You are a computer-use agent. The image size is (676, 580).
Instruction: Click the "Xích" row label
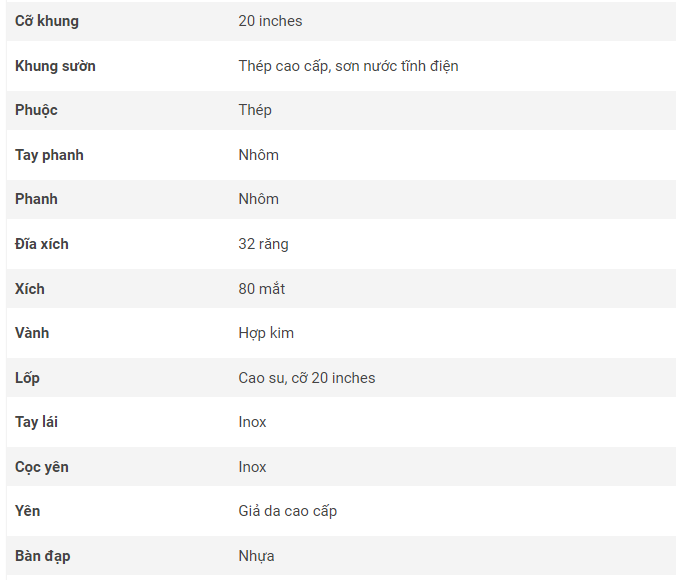30,289
